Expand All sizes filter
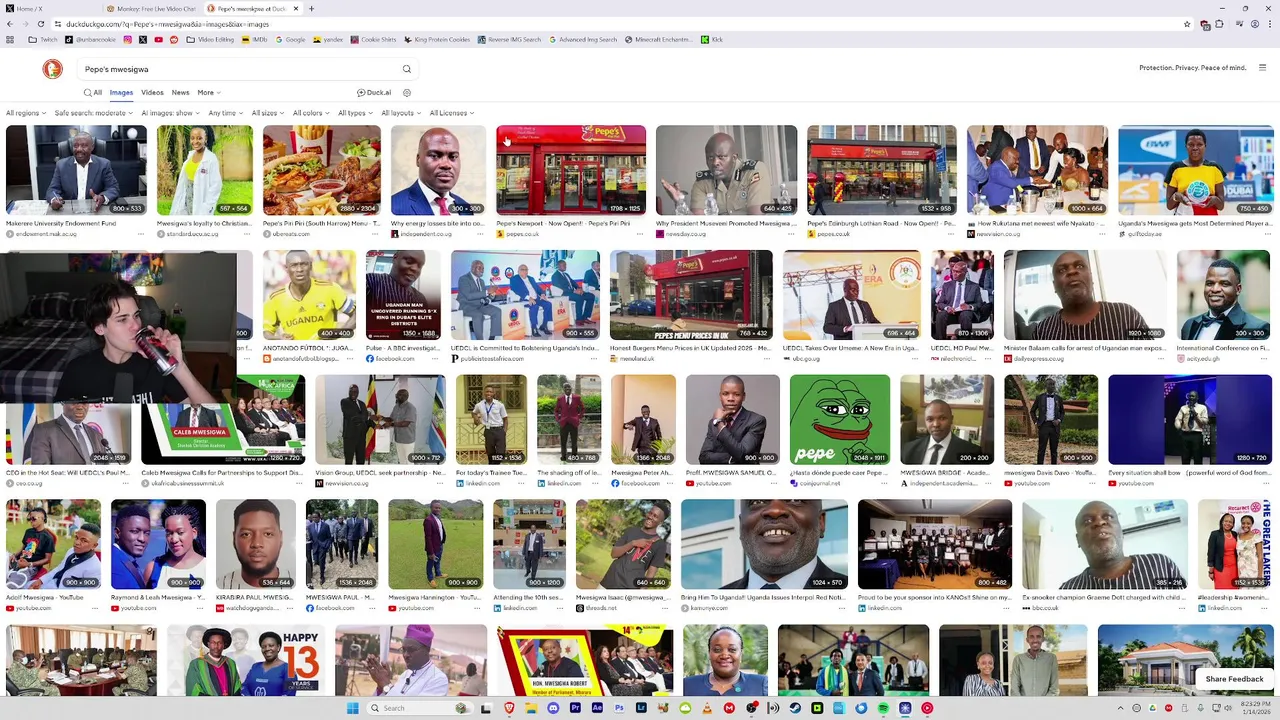The width and height of the screenshot is (1280, 720). 268,113
